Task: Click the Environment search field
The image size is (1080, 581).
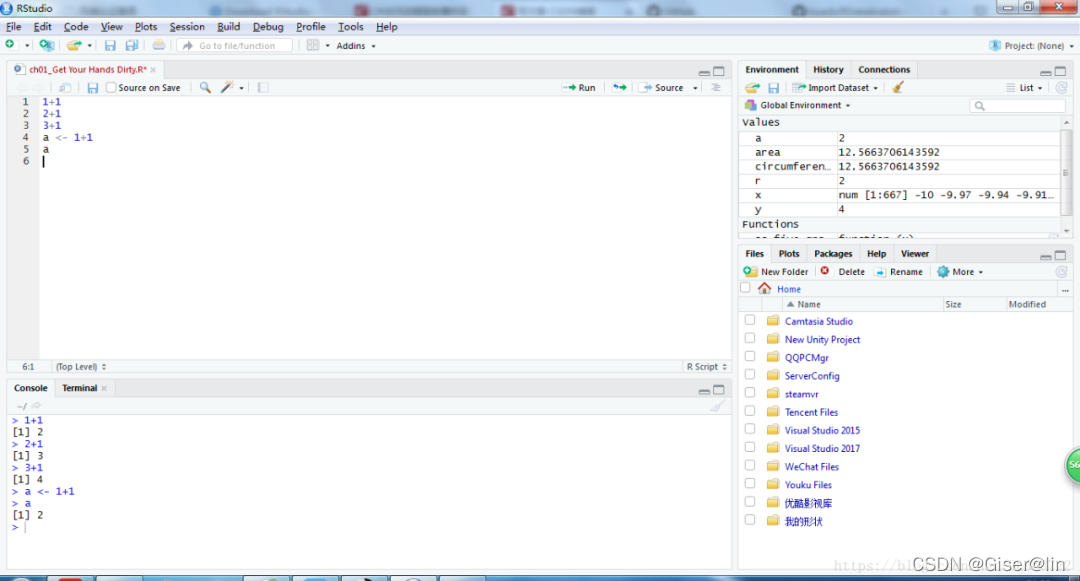Action: coord(1017,105)
